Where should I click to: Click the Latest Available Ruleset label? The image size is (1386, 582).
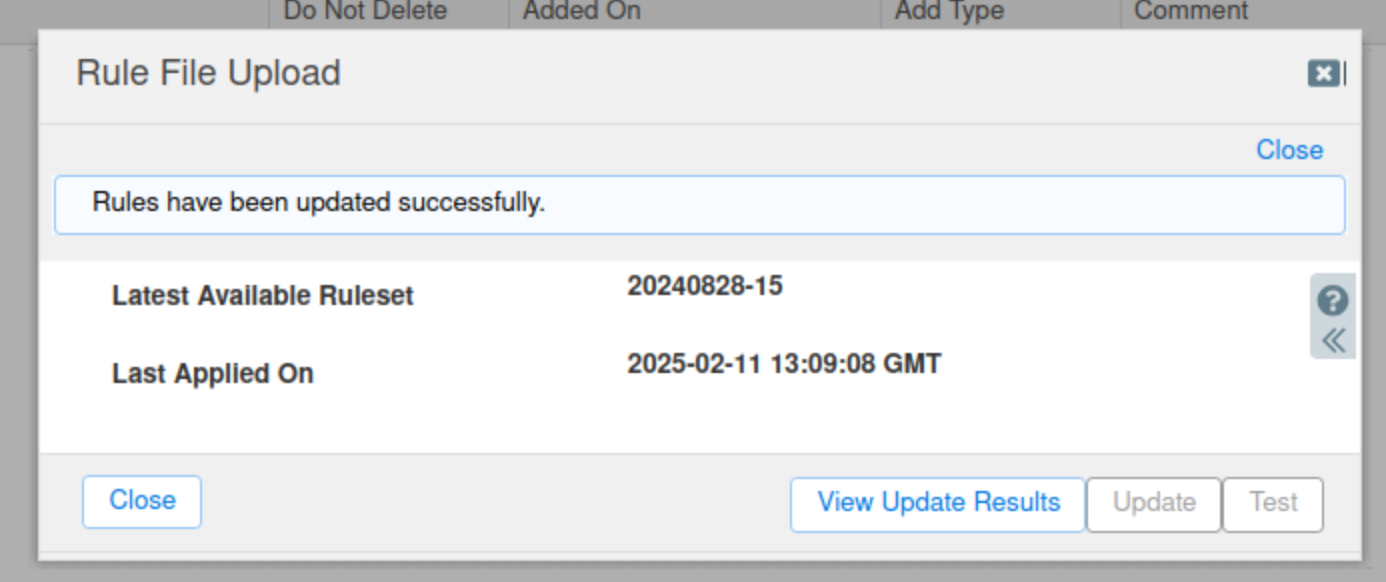pyautogui.click(x=263, y=296)
